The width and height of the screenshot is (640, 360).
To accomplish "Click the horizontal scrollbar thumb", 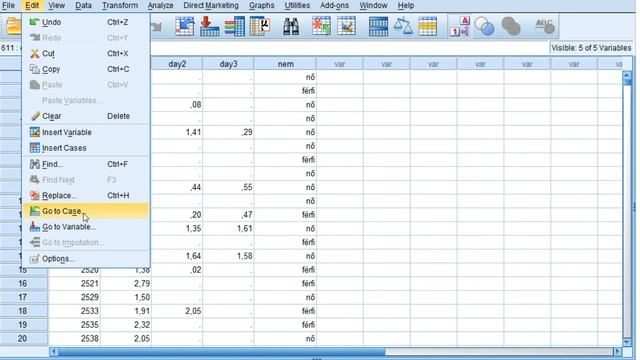I will pos(222,351).
